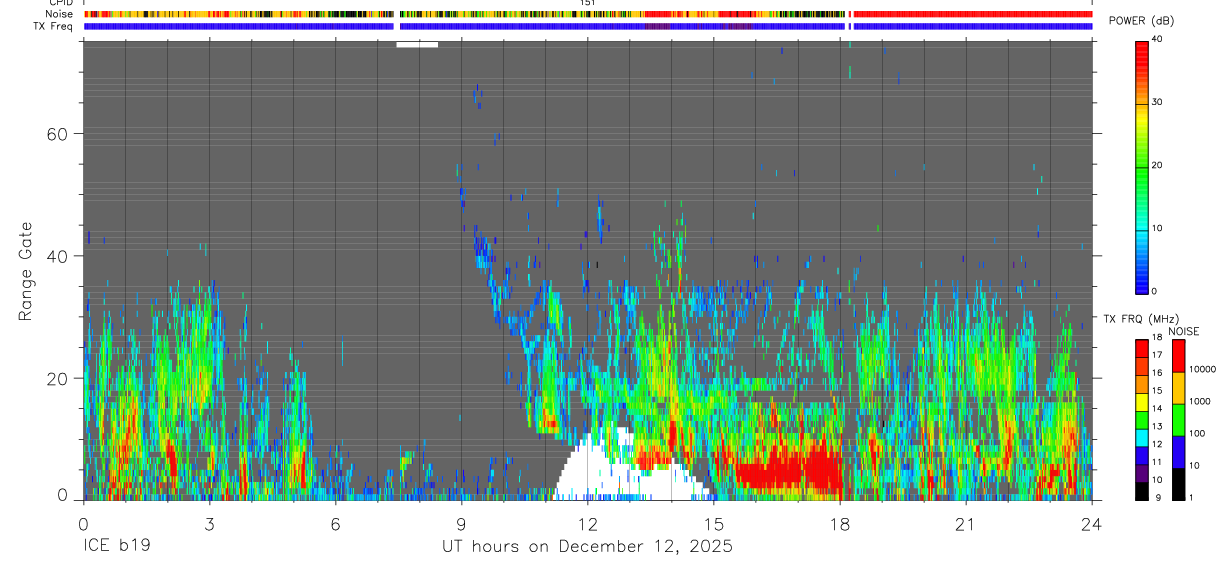Click the ICE b19 radar label
This screenshot has height=567, width=1228.
click(x=115, y=547)
